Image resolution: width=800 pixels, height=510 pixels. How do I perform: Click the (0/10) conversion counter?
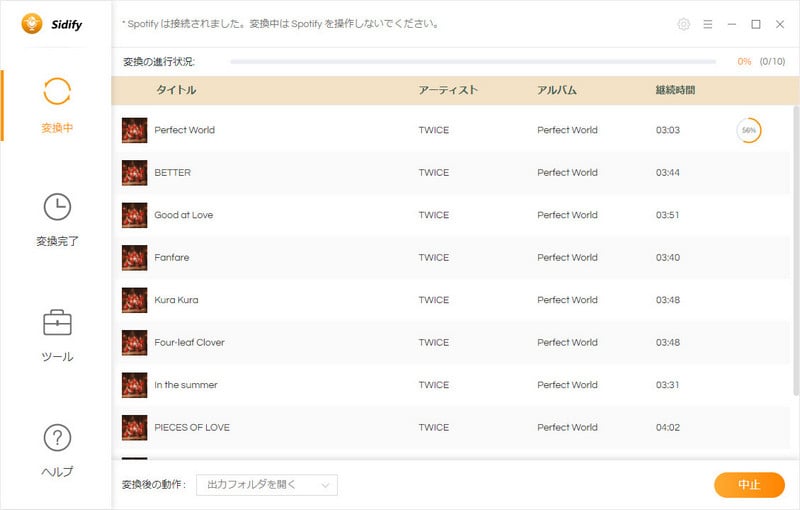tap(772, 62)
